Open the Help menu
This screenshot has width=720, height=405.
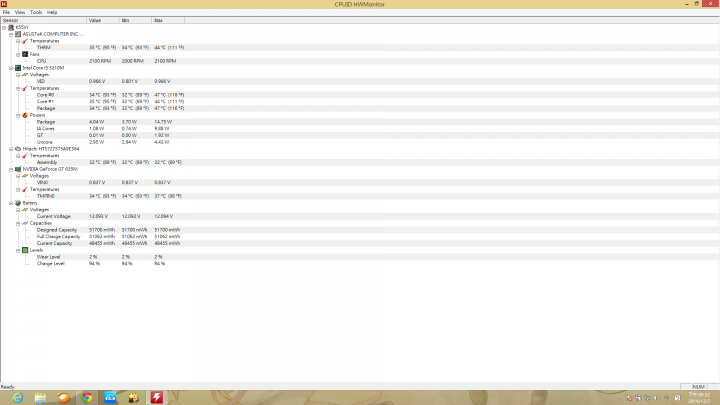pos(52,12)
